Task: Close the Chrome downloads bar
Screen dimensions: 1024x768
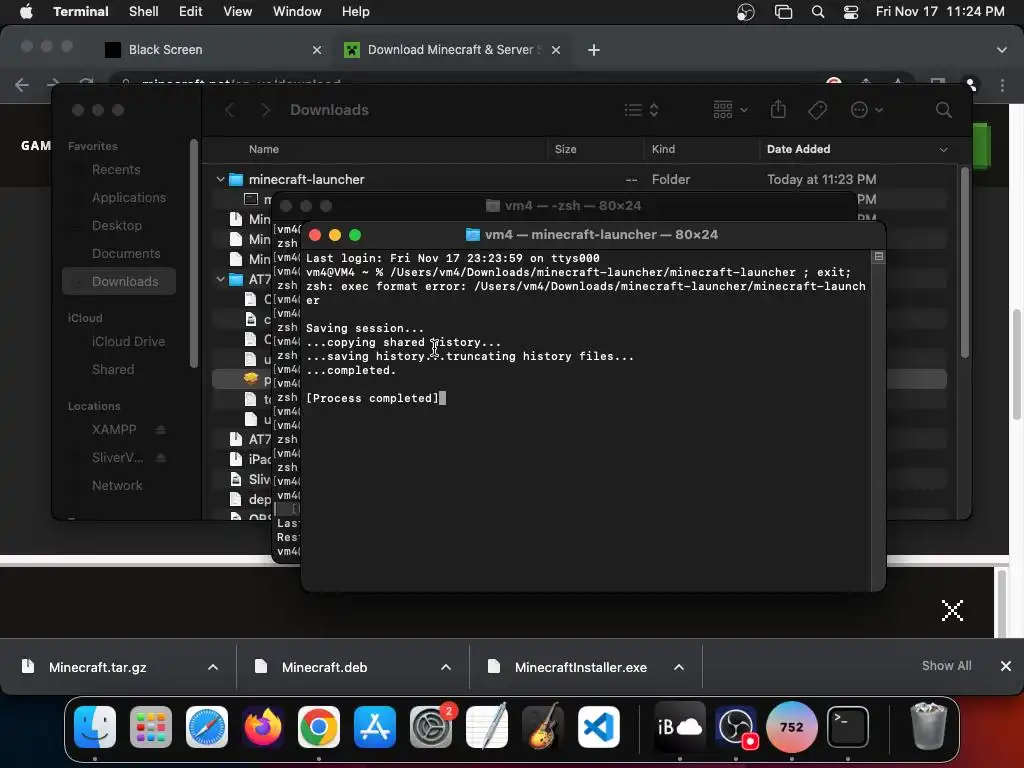Action: click(x=1006, y=665)
